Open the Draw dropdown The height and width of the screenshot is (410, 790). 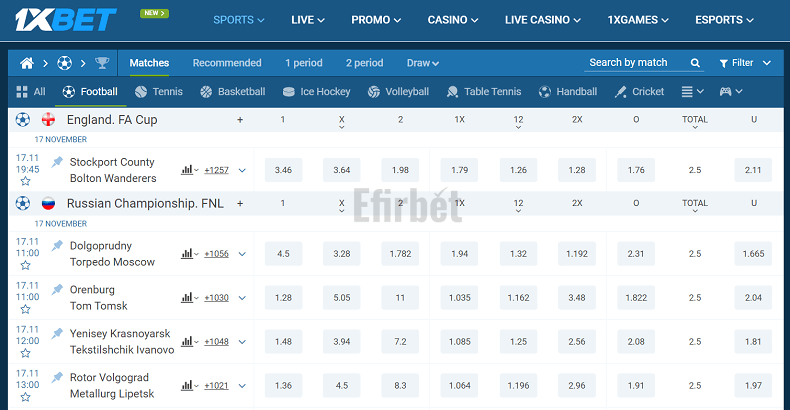pyautogui.click(x=423, y=63)
